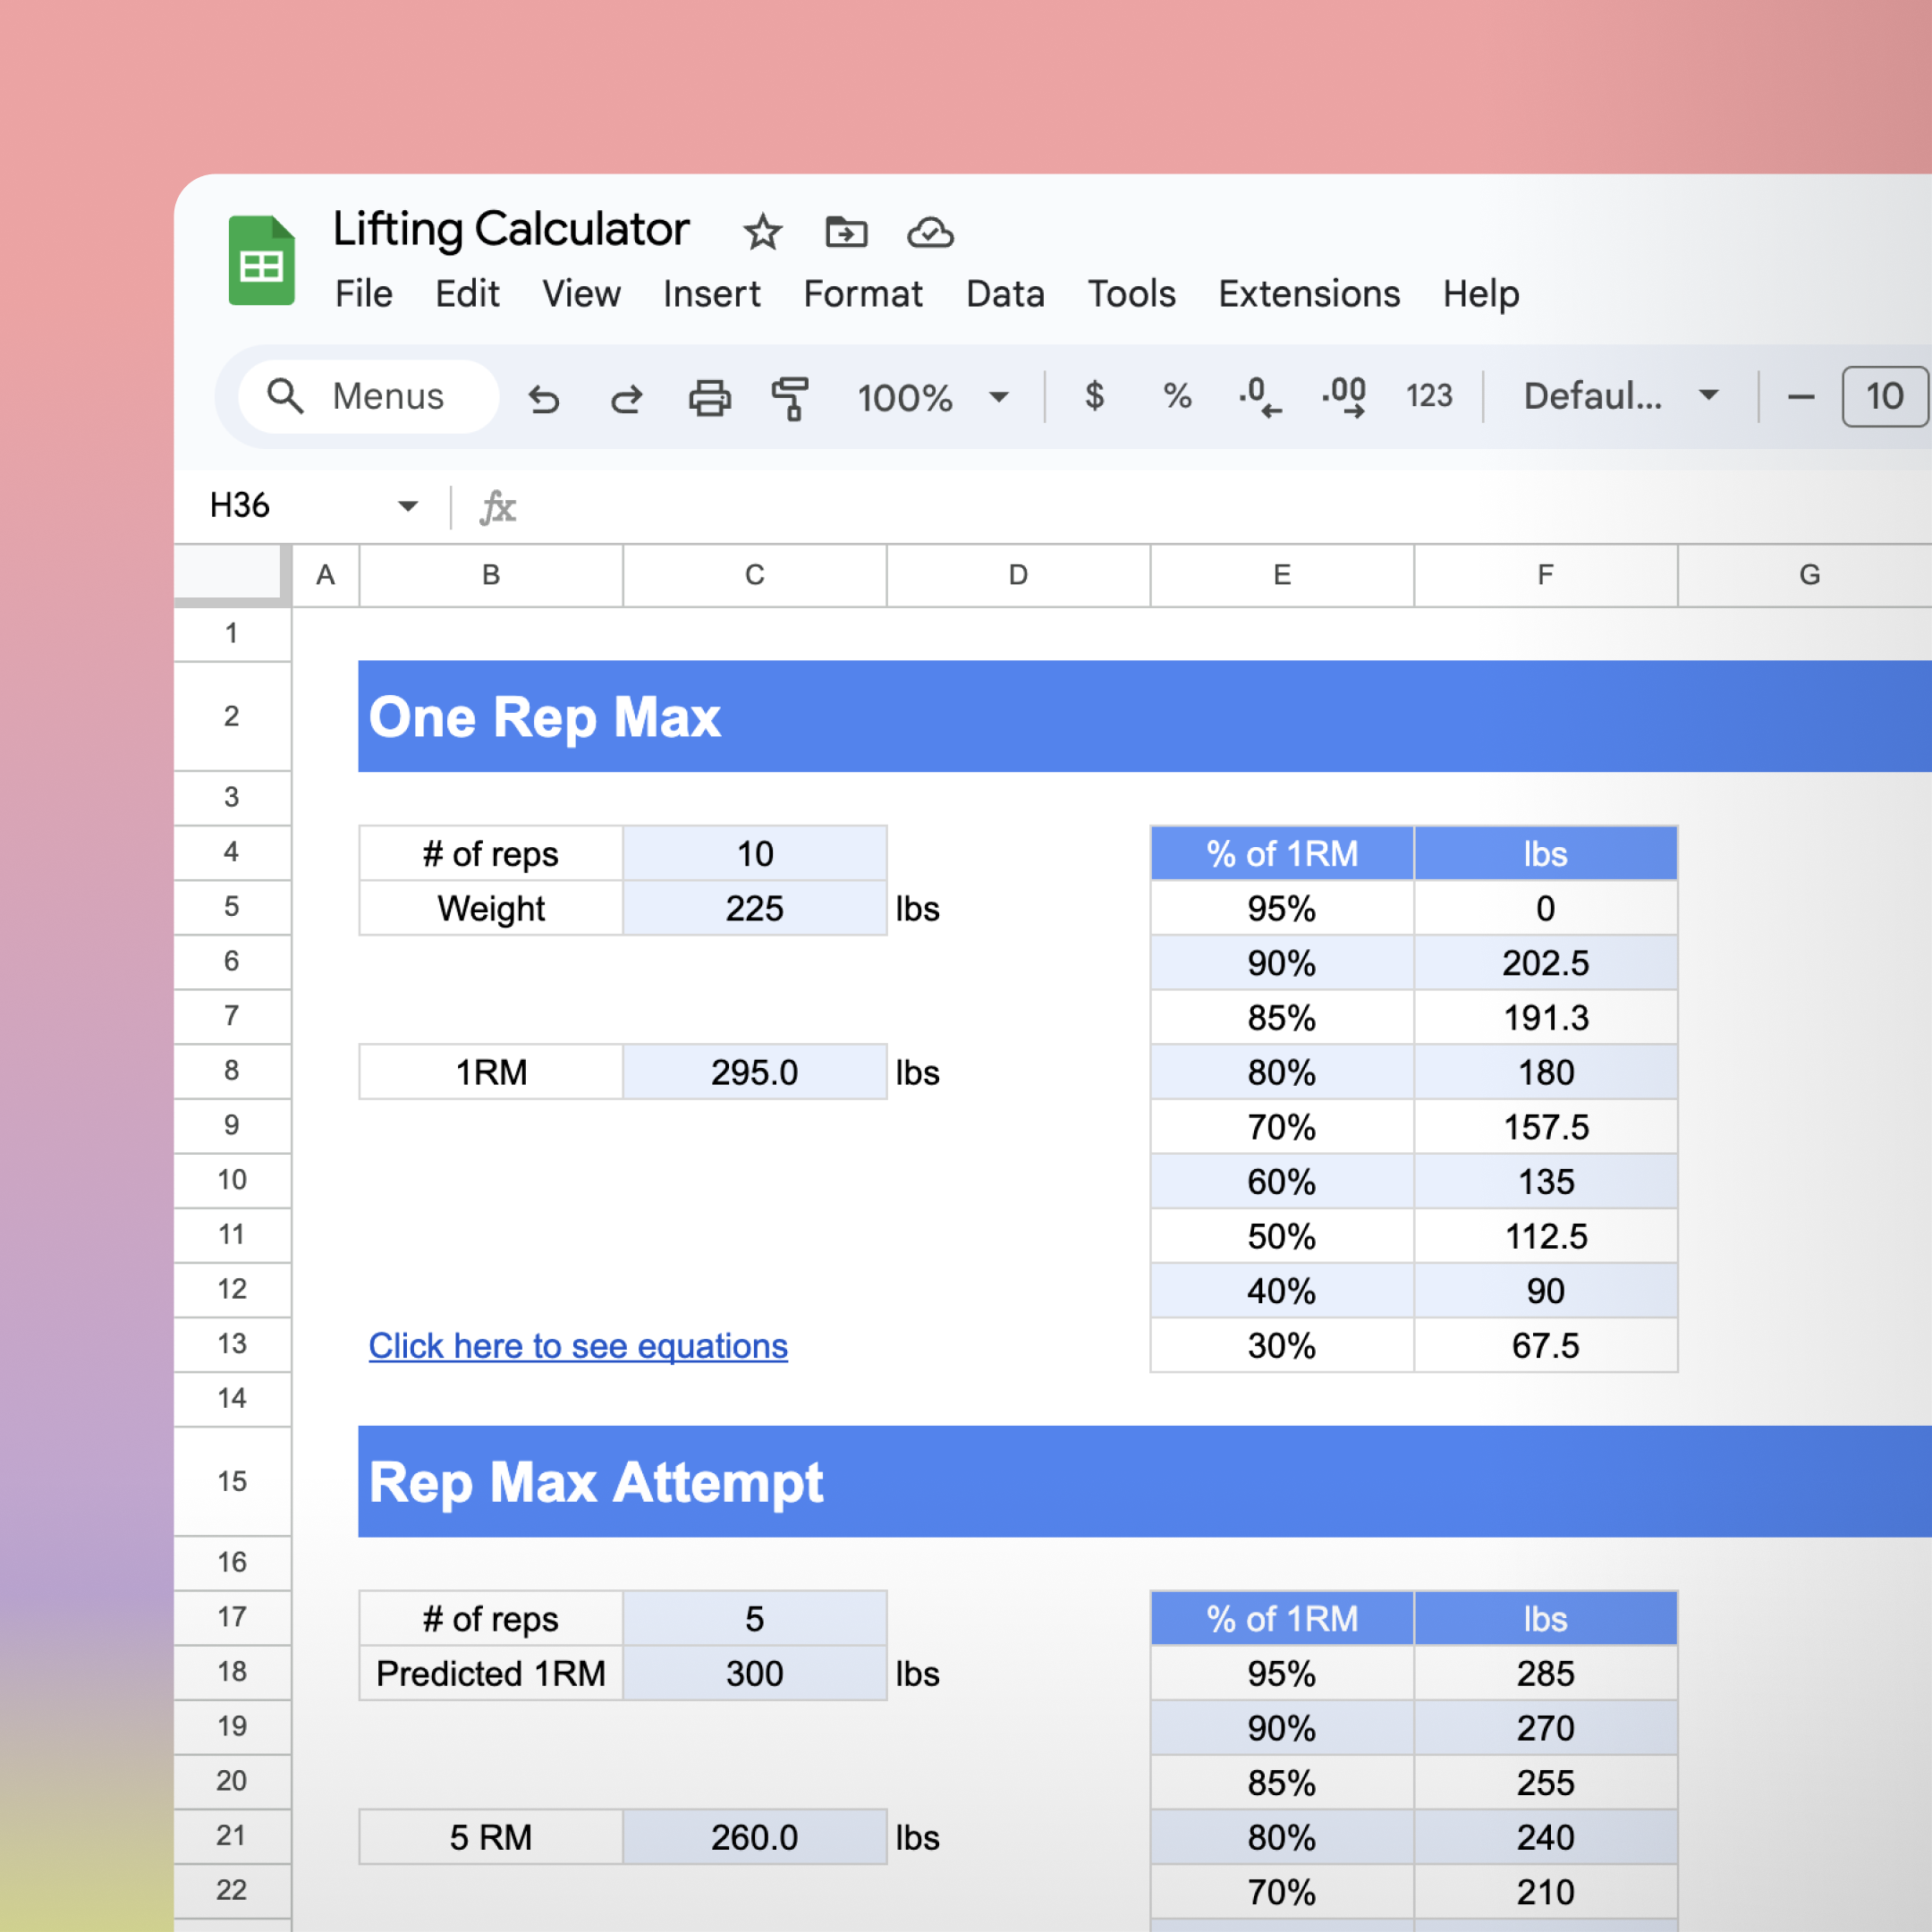
Task: Star the Lifting Calculator document
Action: 763,232
